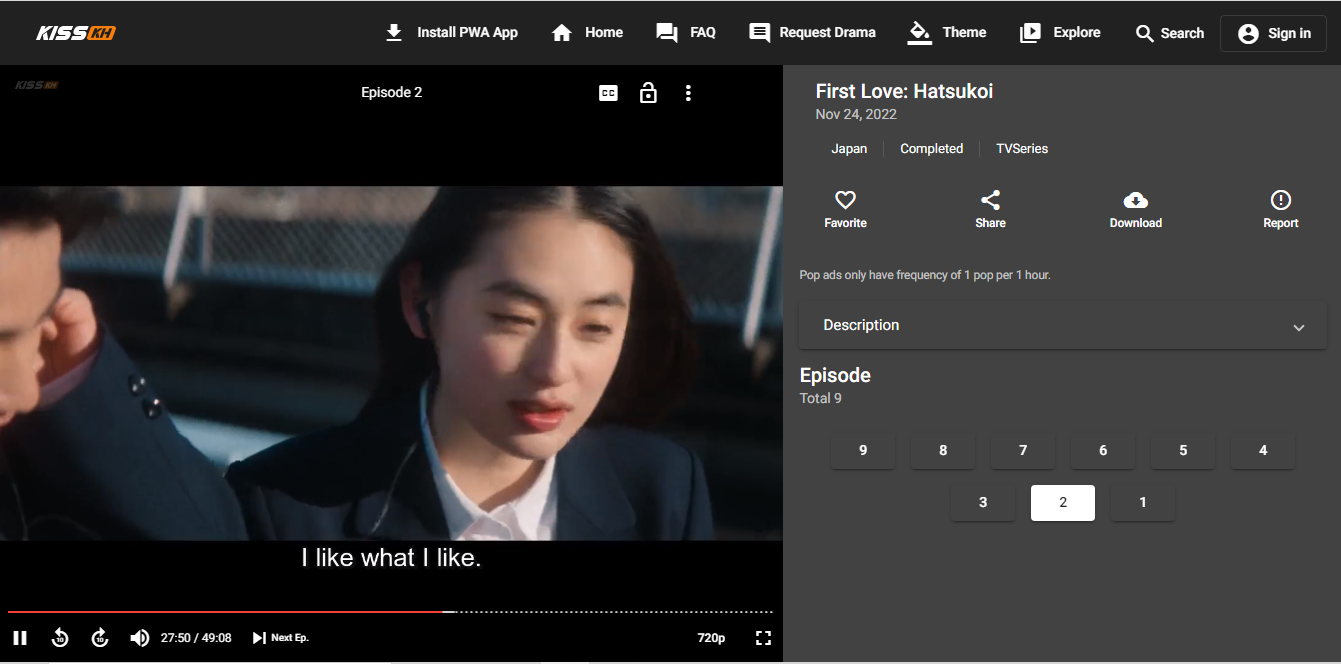Change 720p video quality
1341x664 pixels.
click(711, 638)
